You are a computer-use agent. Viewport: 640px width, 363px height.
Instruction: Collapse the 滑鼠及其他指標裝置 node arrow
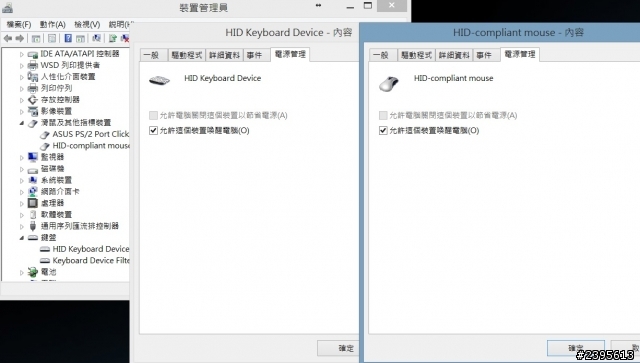(x=22, y=123)
